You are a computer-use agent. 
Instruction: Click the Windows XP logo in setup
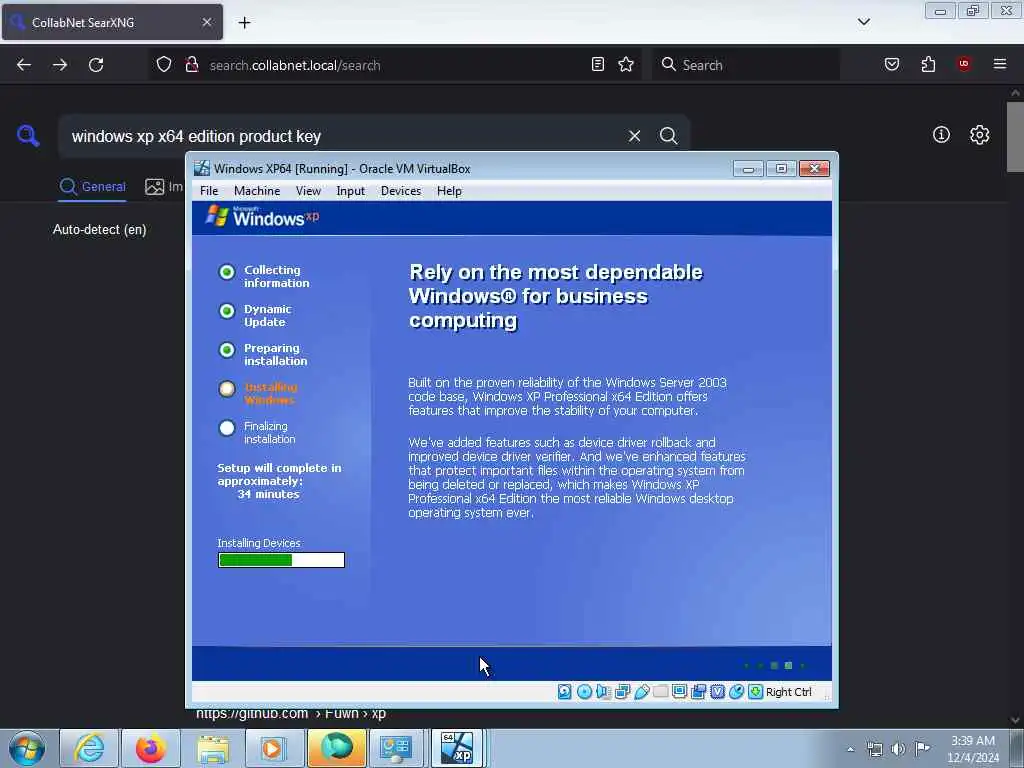pyautogui.click(x=263, y=216)
